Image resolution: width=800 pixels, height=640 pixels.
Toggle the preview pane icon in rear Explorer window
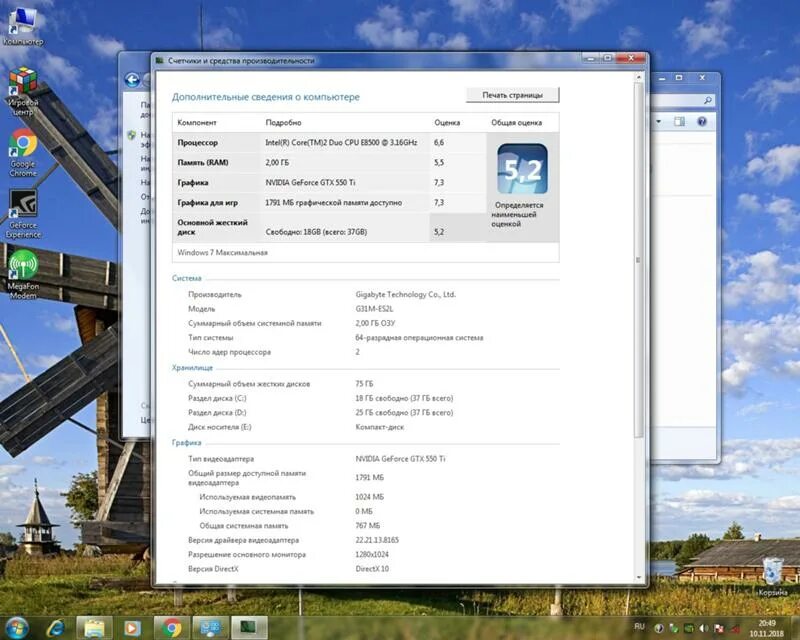tap(679, 121)
